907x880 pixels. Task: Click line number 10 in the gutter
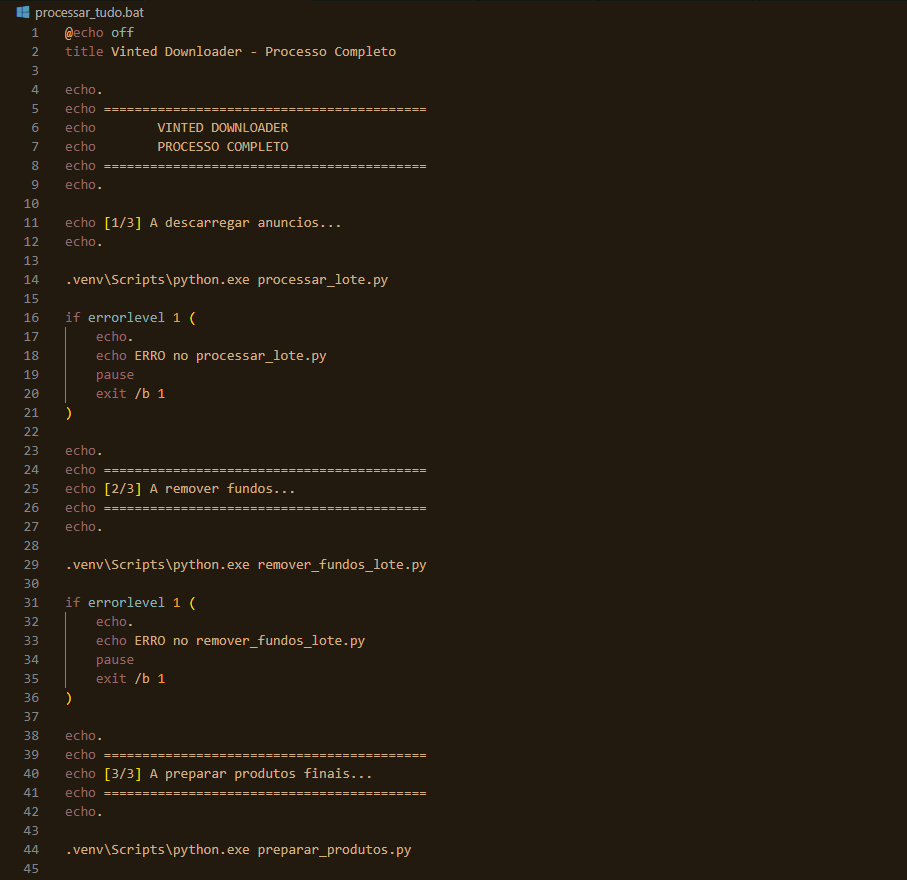[31, 204]
